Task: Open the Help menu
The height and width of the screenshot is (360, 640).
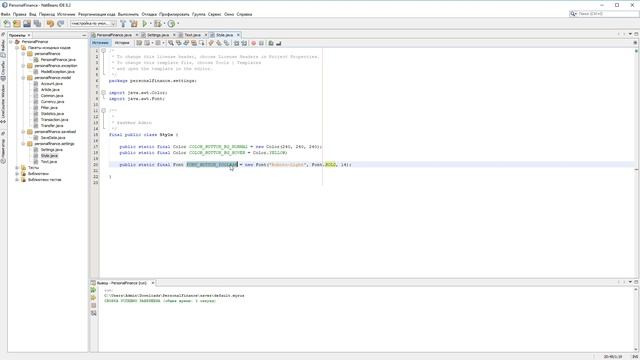Action: (244, 14)
